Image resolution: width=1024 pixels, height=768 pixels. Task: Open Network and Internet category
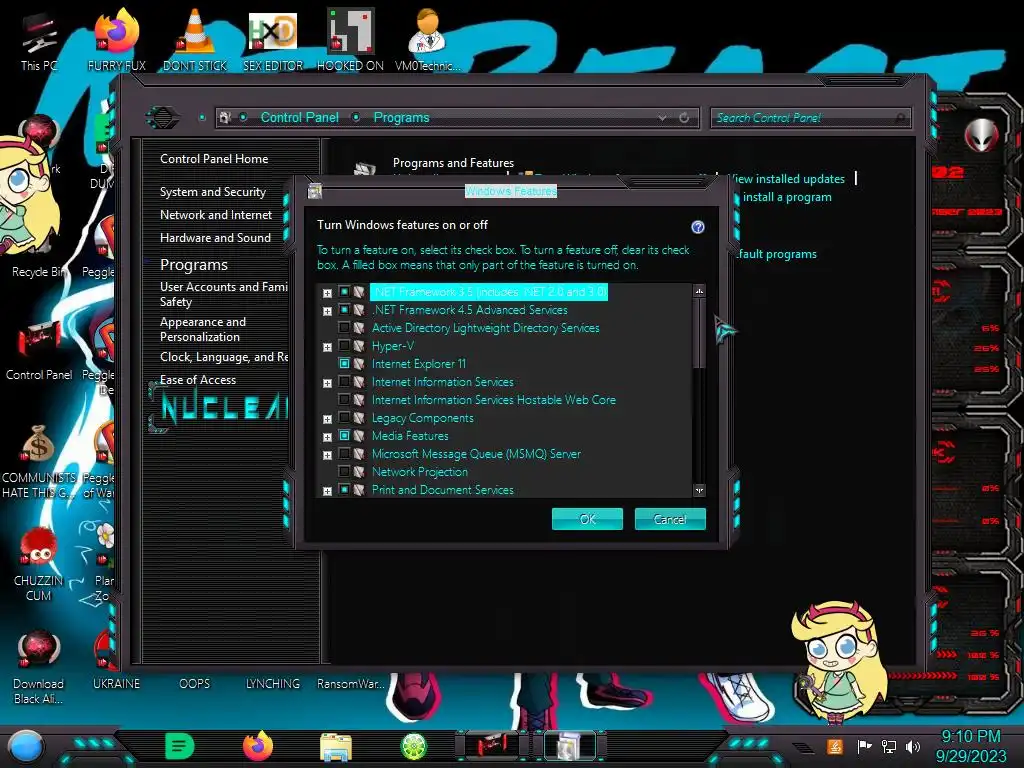tap(216, 215)
